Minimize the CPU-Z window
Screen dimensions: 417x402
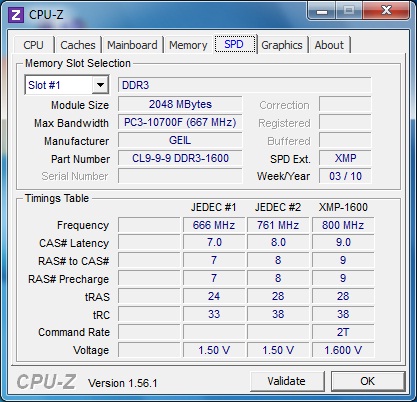coord(322,11)
